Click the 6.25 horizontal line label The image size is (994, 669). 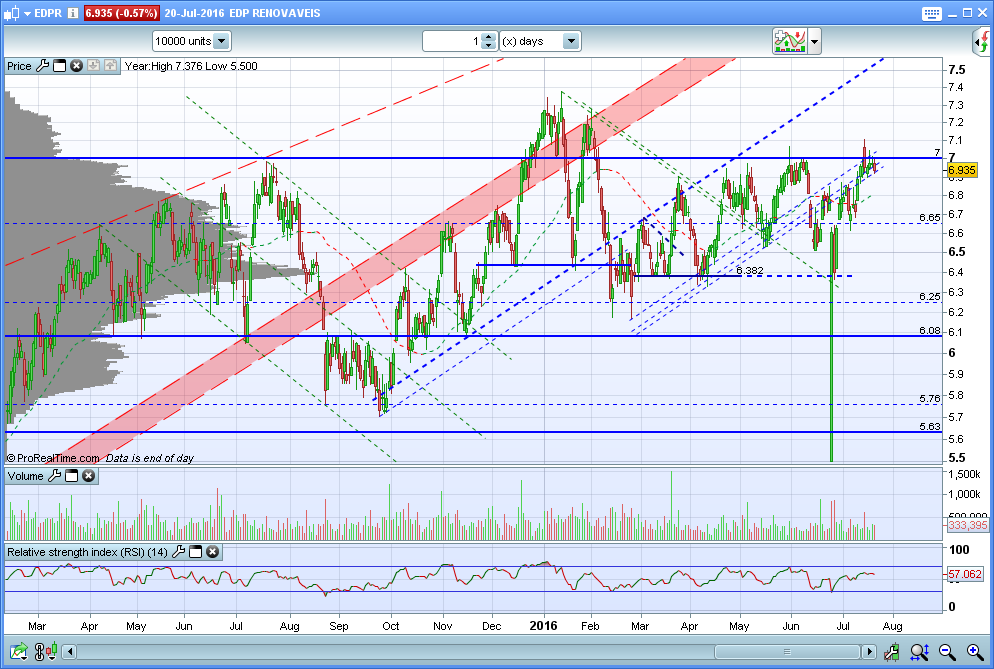[x=929, y=297]
